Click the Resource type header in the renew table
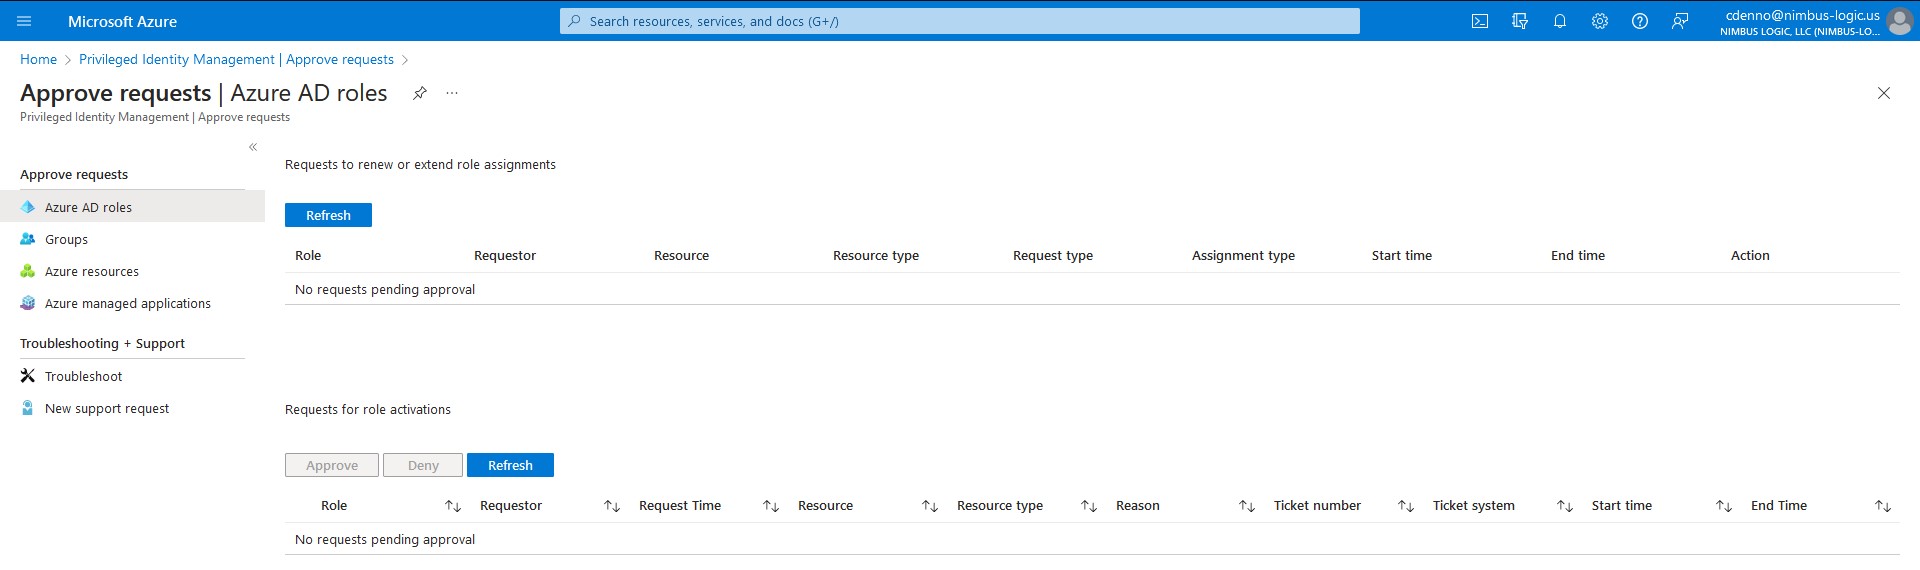 click(876, 255)
